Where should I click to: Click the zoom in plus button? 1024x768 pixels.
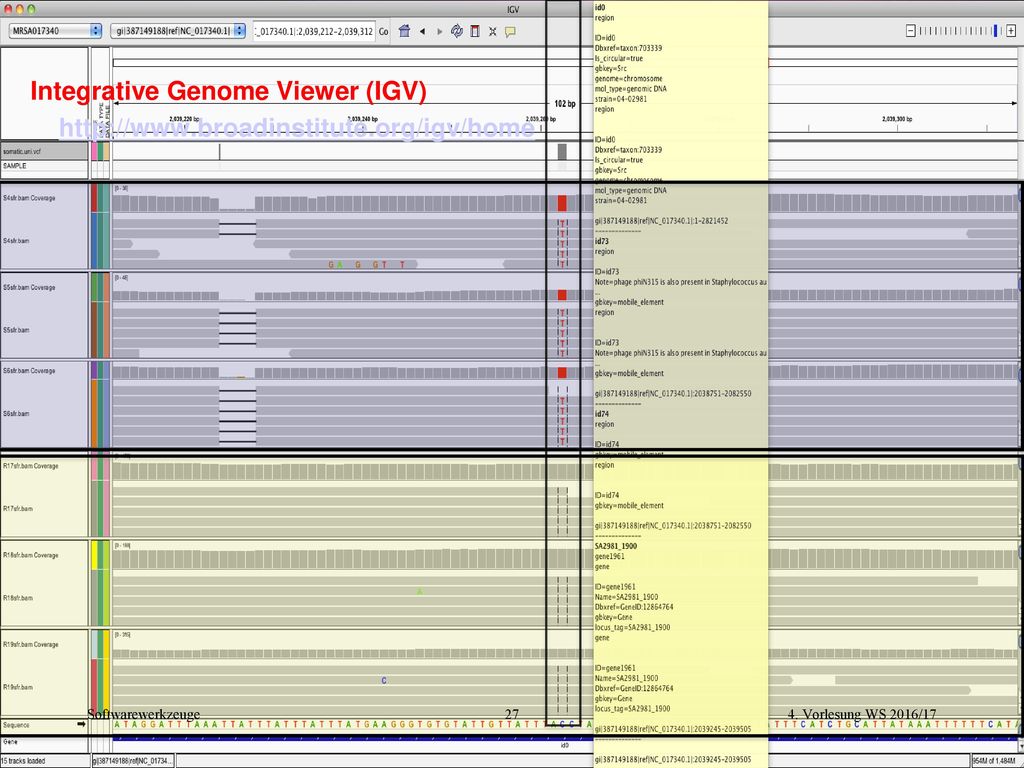[x=1011, y=31]
